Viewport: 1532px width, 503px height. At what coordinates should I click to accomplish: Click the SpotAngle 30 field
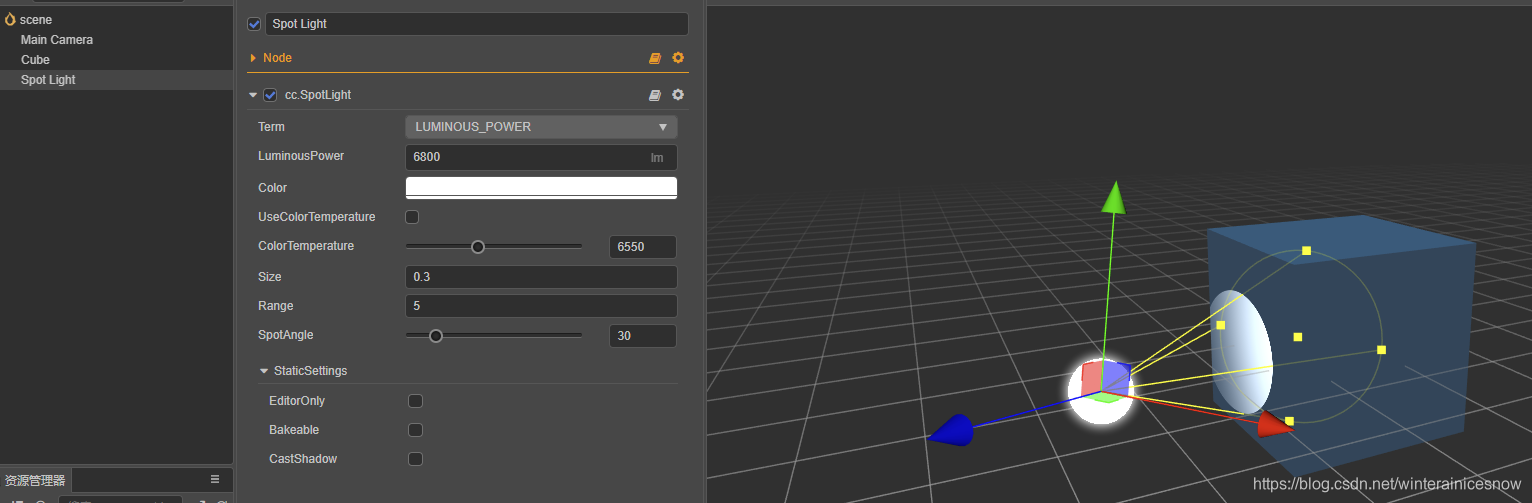(x=643, y=336)
